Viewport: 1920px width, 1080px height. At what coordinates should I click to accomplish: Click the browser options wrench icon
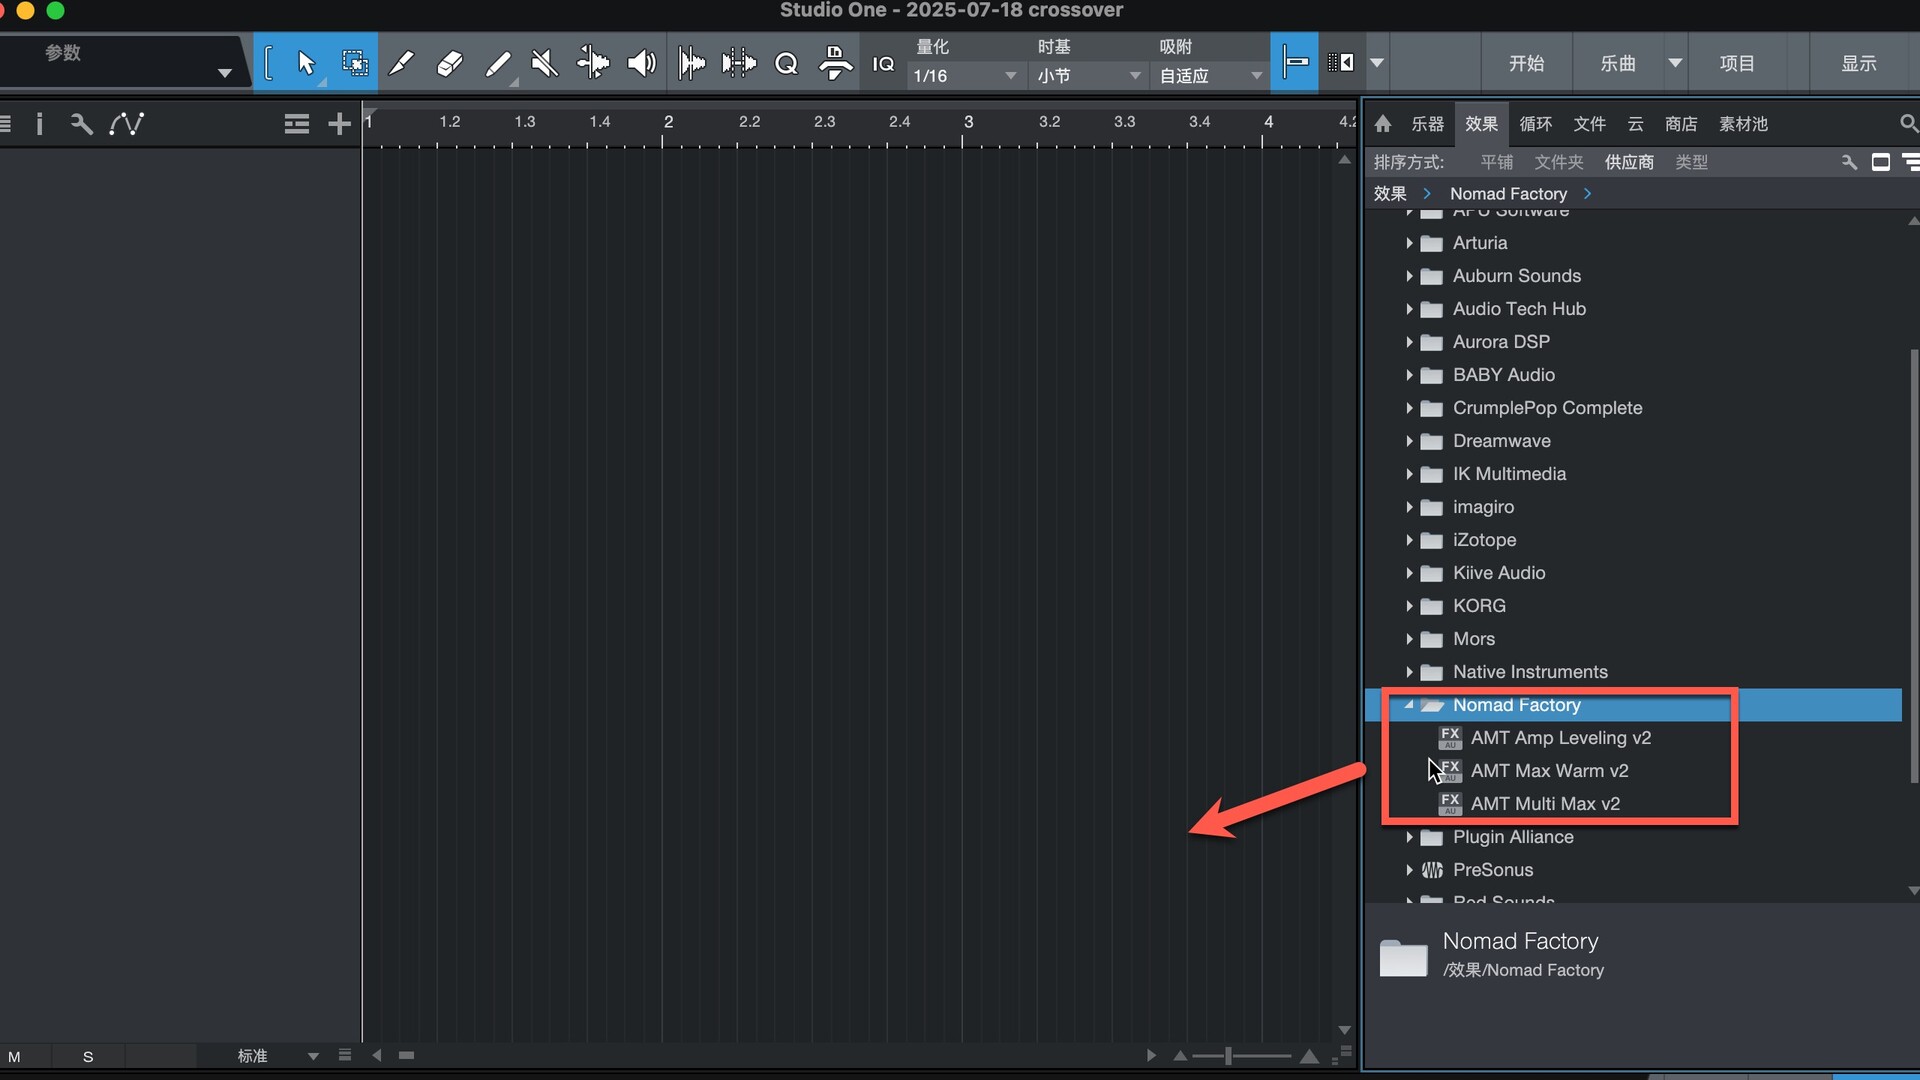pyautogui.click(x=1849, y=162)
